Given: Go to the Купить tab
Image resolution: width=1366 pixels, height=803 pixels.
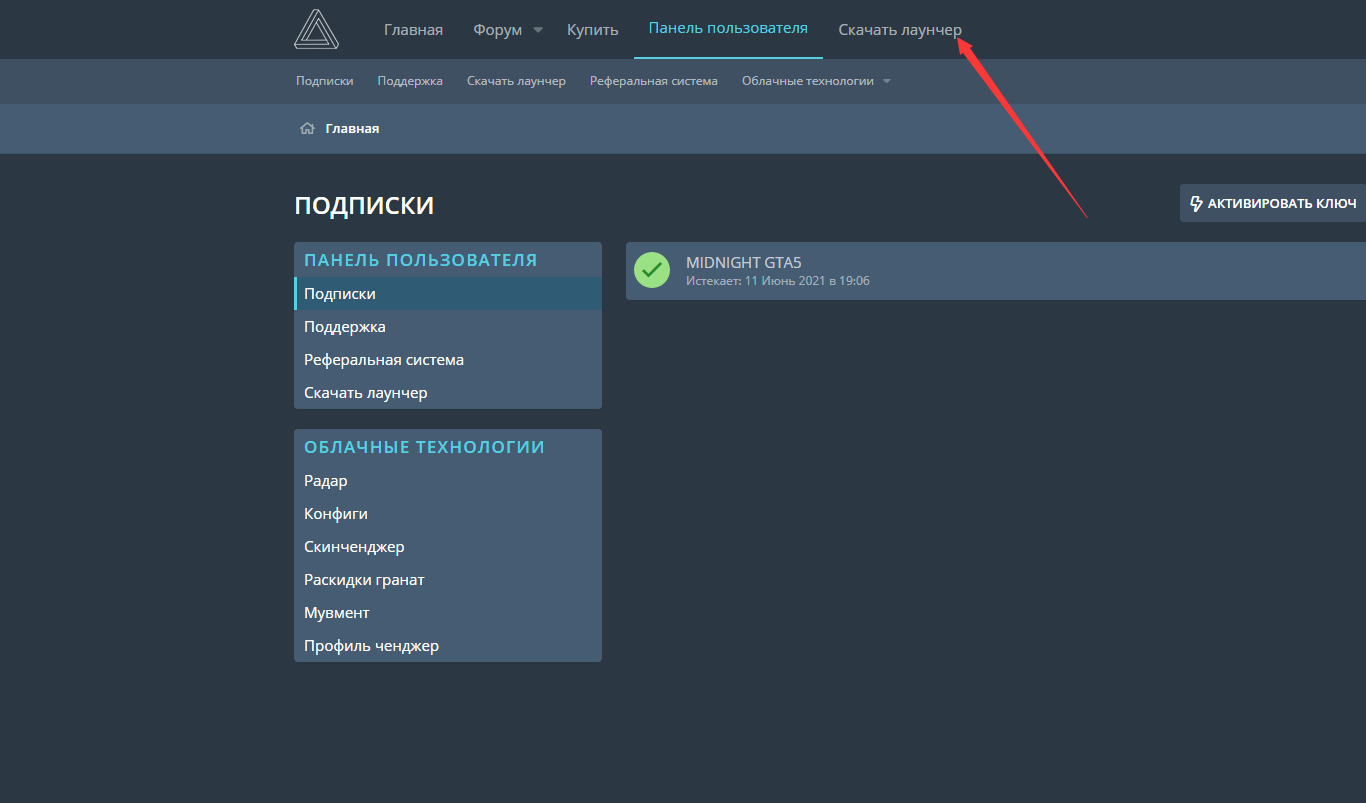Looking at the screenshot, I should click(593, 30).
